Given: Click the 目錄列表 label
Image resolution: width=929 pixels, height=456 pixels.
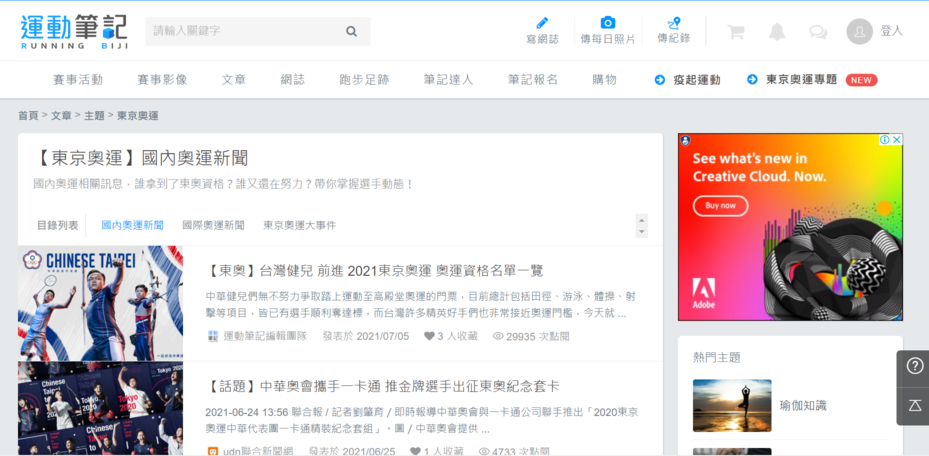Looking at the screenshot, I should click(x=57, y=226).
